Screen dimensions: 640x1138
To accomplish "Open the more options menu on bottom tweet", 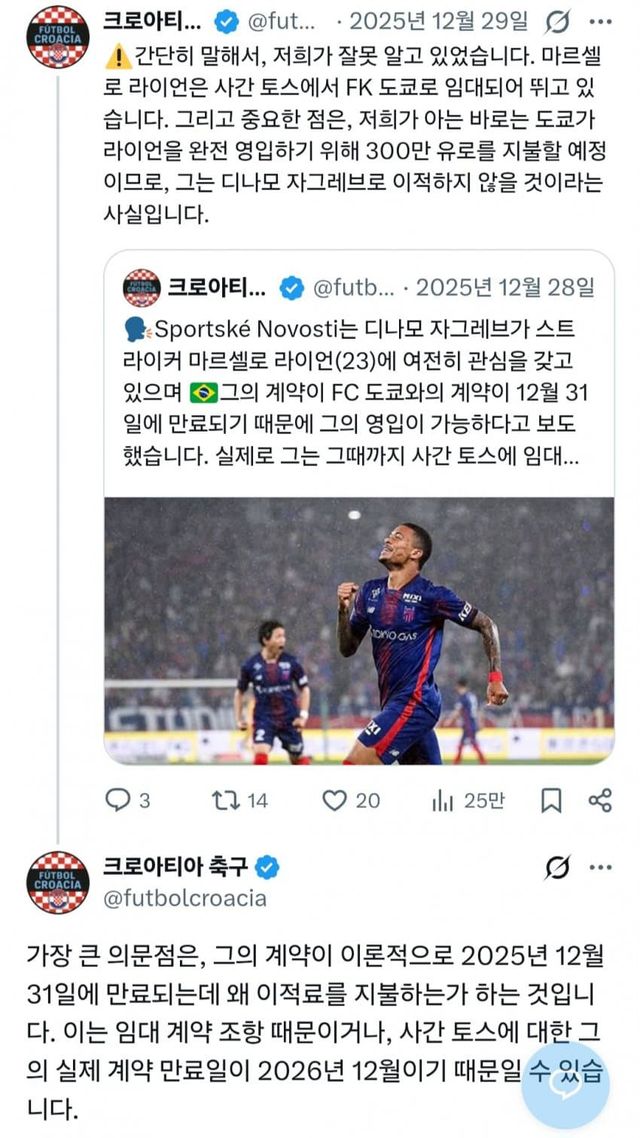I will [x=600, y=868].
